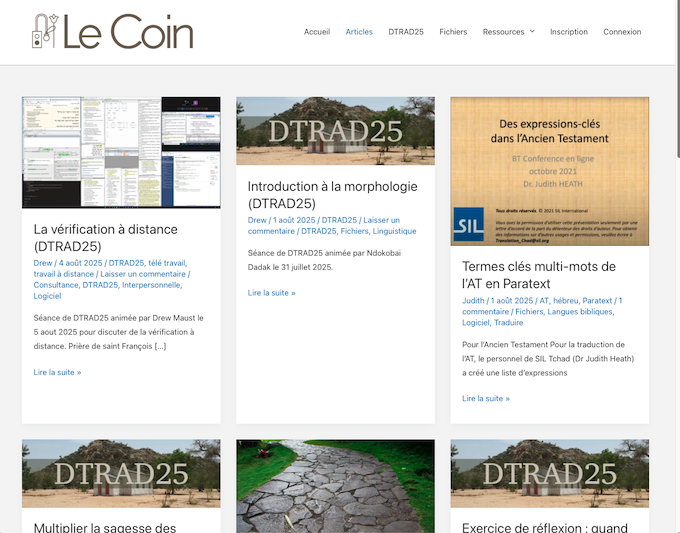
Task: Open Fichiers category on morphologie article
Action: coord(354,231)
